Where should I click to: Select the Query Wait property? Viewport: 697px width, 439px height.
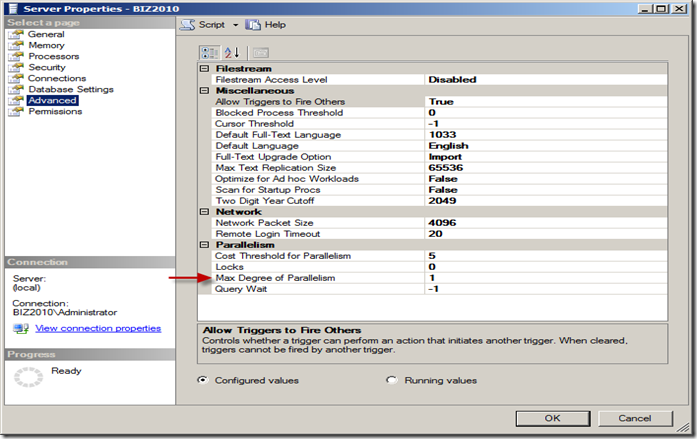pyautogui.click(x=241, y=289)
